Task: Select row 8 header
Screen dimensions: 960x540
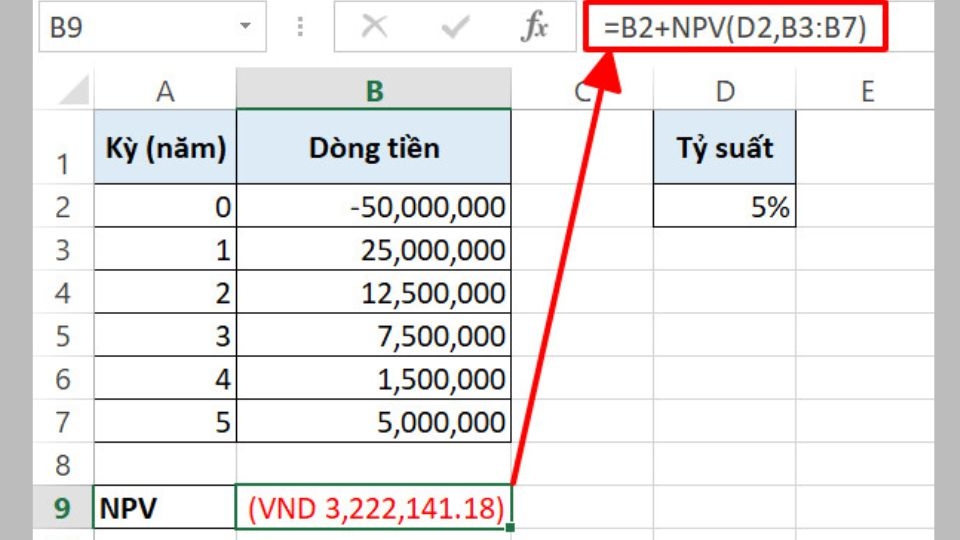Action: click(63, 463)
